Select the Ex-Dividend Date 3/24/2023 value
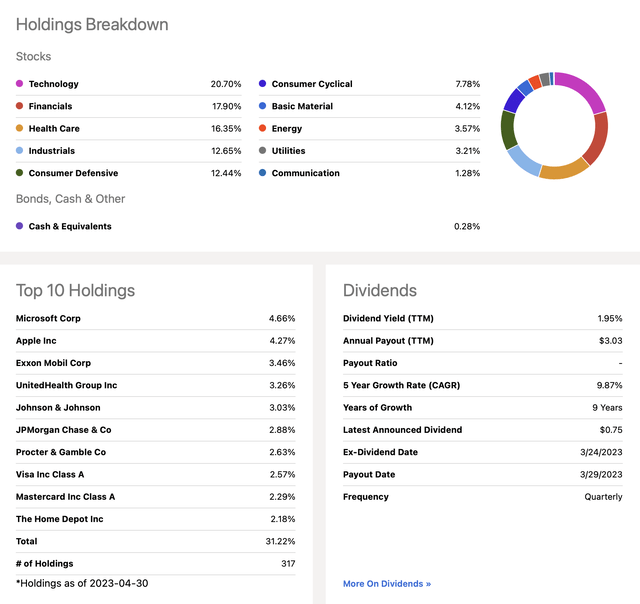Image resolution: width=640 pixels, height=604 pixels. (601, 452)
